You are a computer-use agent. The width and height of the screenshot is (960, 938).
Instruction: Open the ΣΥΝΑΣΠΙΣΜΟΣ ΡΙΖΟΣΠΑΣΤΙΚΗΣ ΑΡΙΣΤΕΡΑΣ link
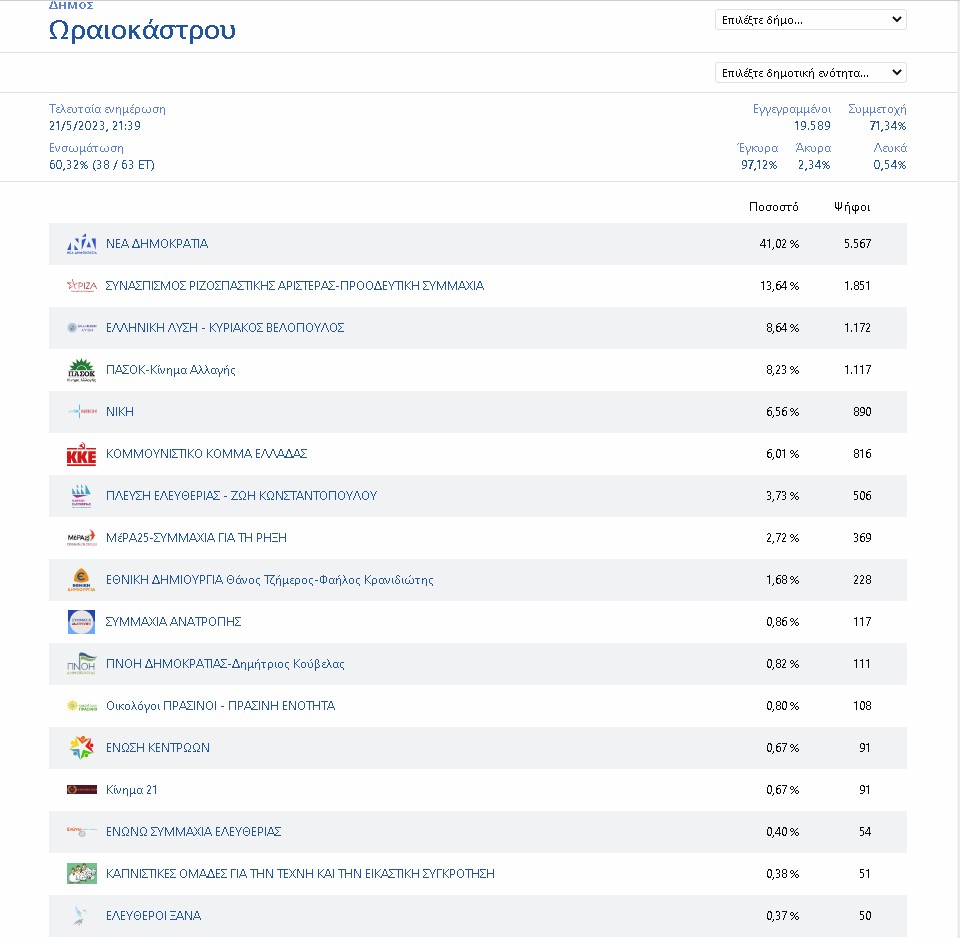(x=294, y=286)
